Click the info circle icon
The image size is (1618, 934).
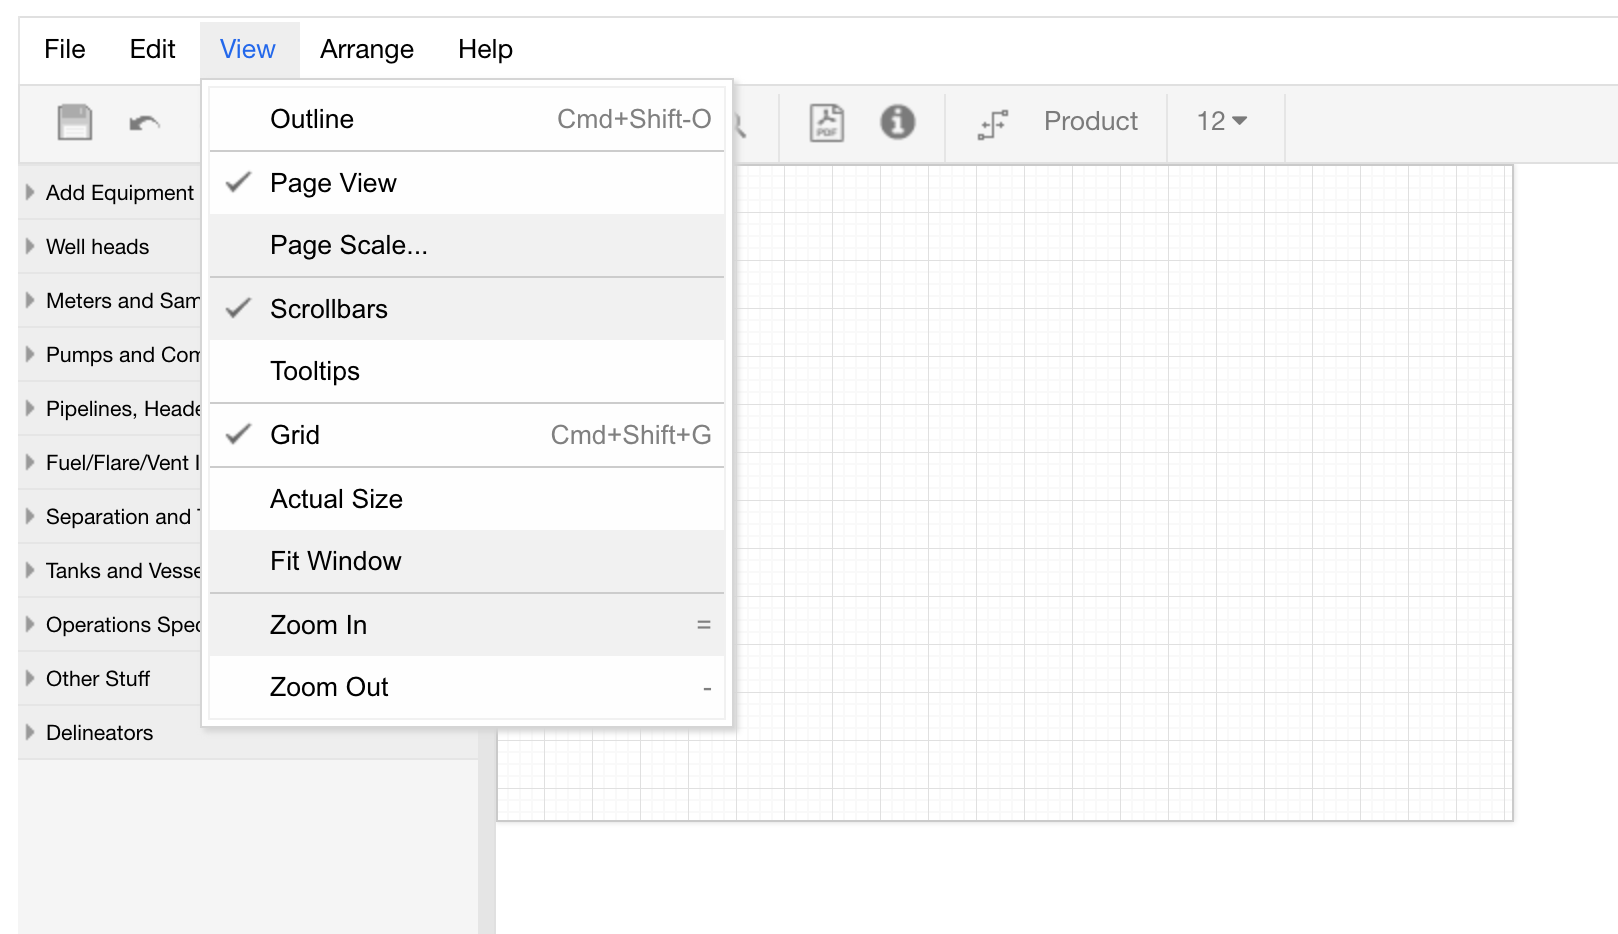point(897,122)
